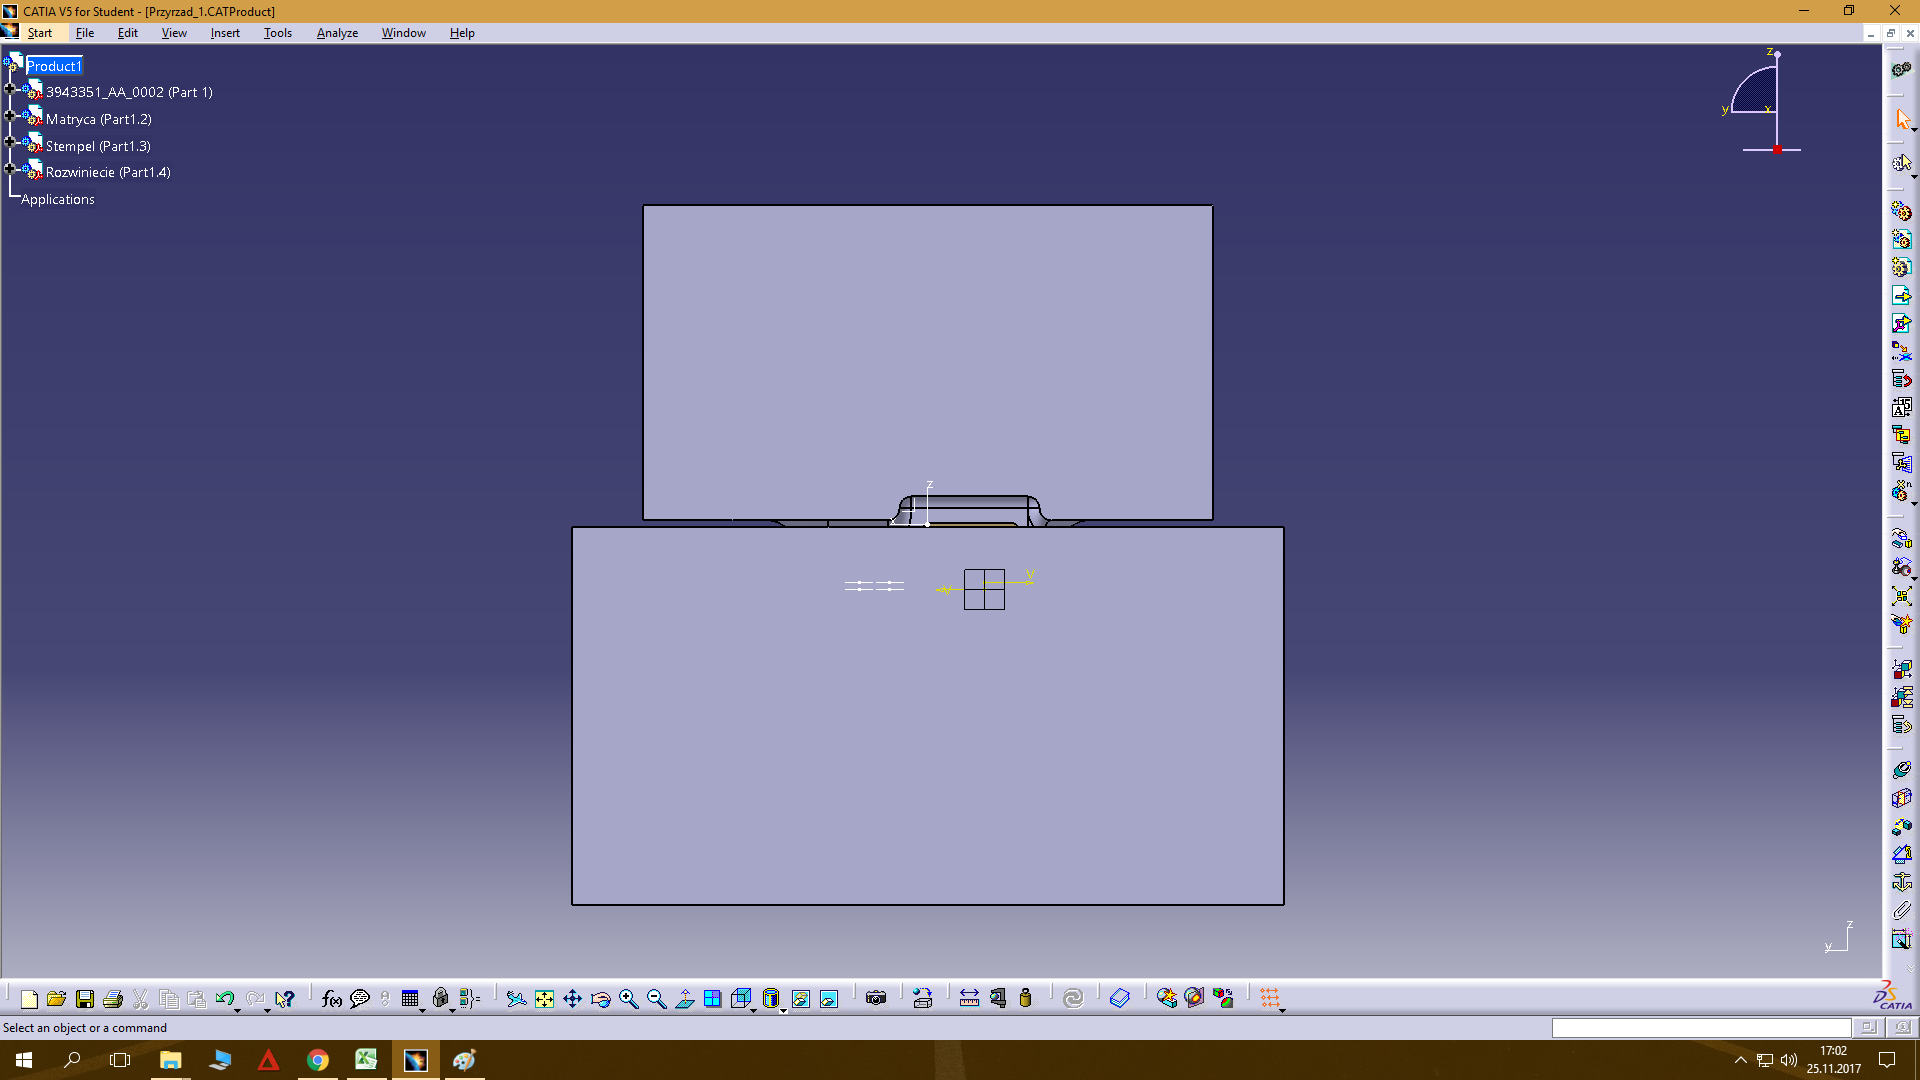The height and width of the screenshot is (1080, 1920).
Task: Toggle the grid snap icon at toolbar end
Action: tap(1269, 999)
